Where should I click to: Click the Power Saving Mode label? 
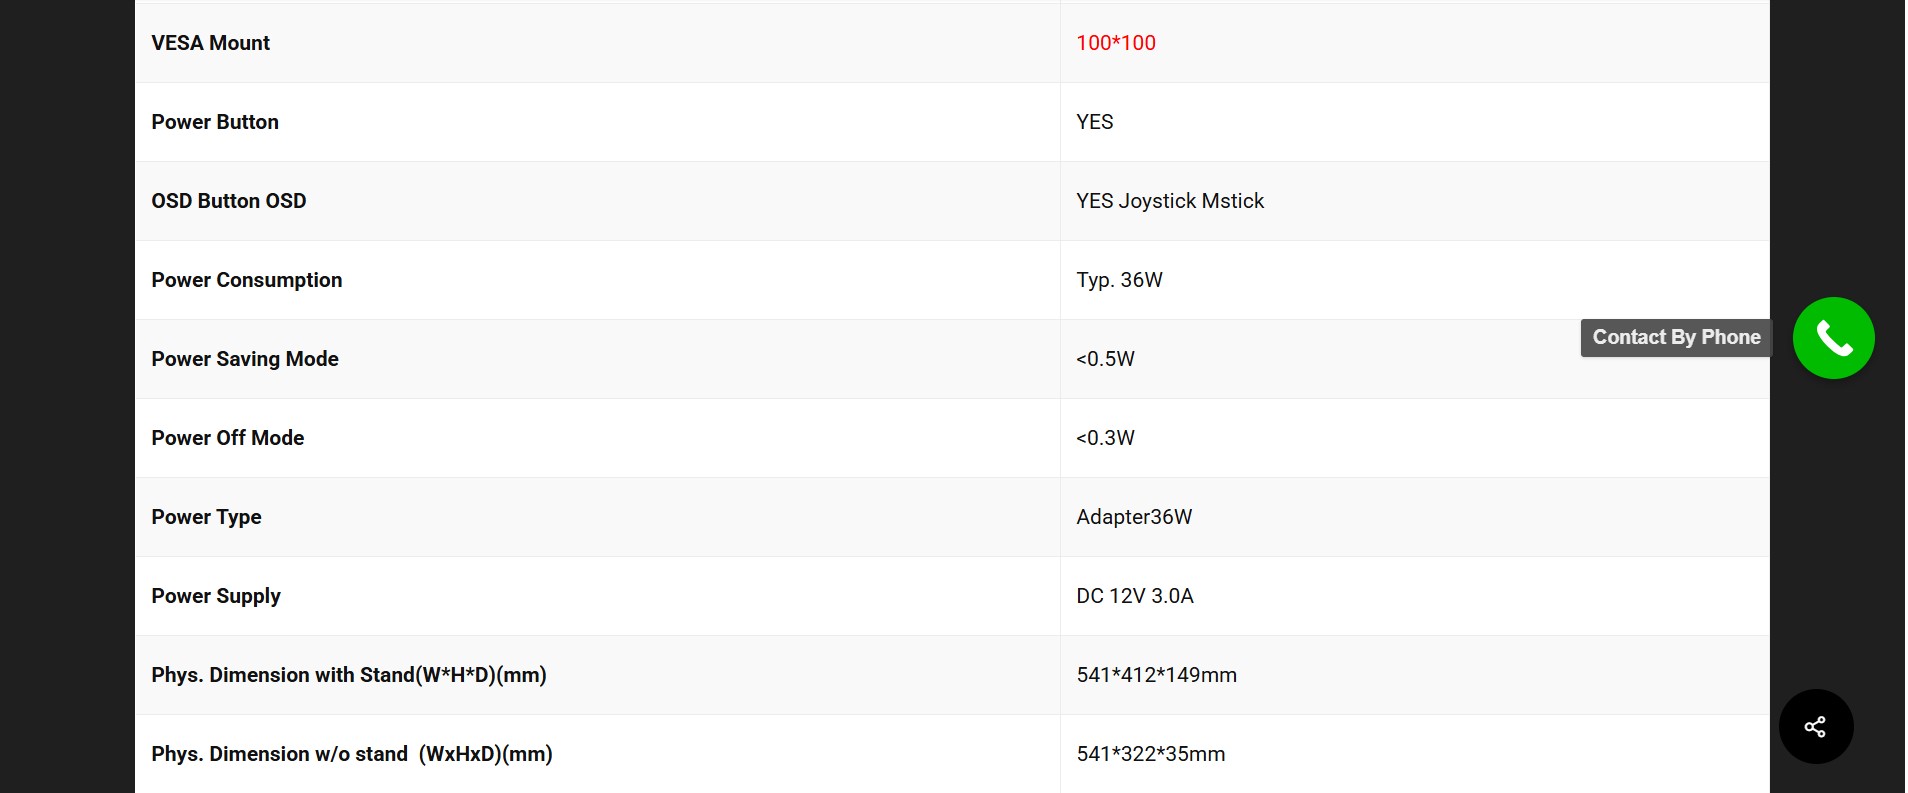pyautogui.click(x=245, y=359)
